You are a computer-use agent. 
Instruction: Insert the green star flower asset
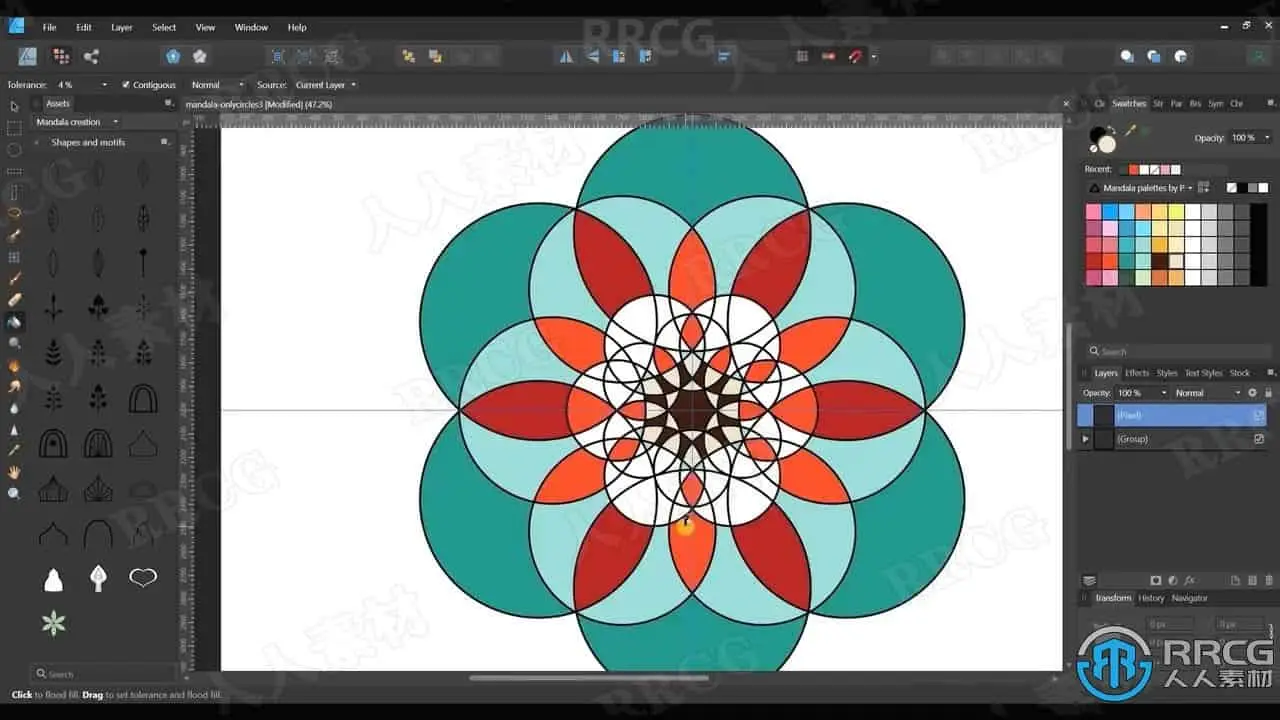[x=53, y=623]
